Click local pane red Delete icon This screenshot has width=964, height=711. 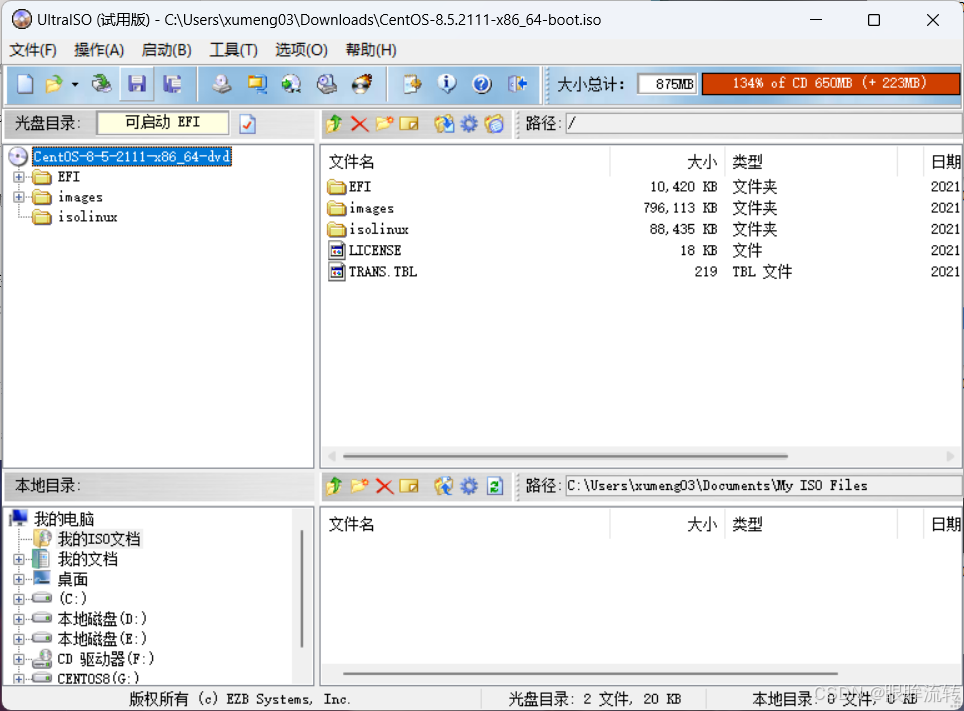[x=384, y=486]
